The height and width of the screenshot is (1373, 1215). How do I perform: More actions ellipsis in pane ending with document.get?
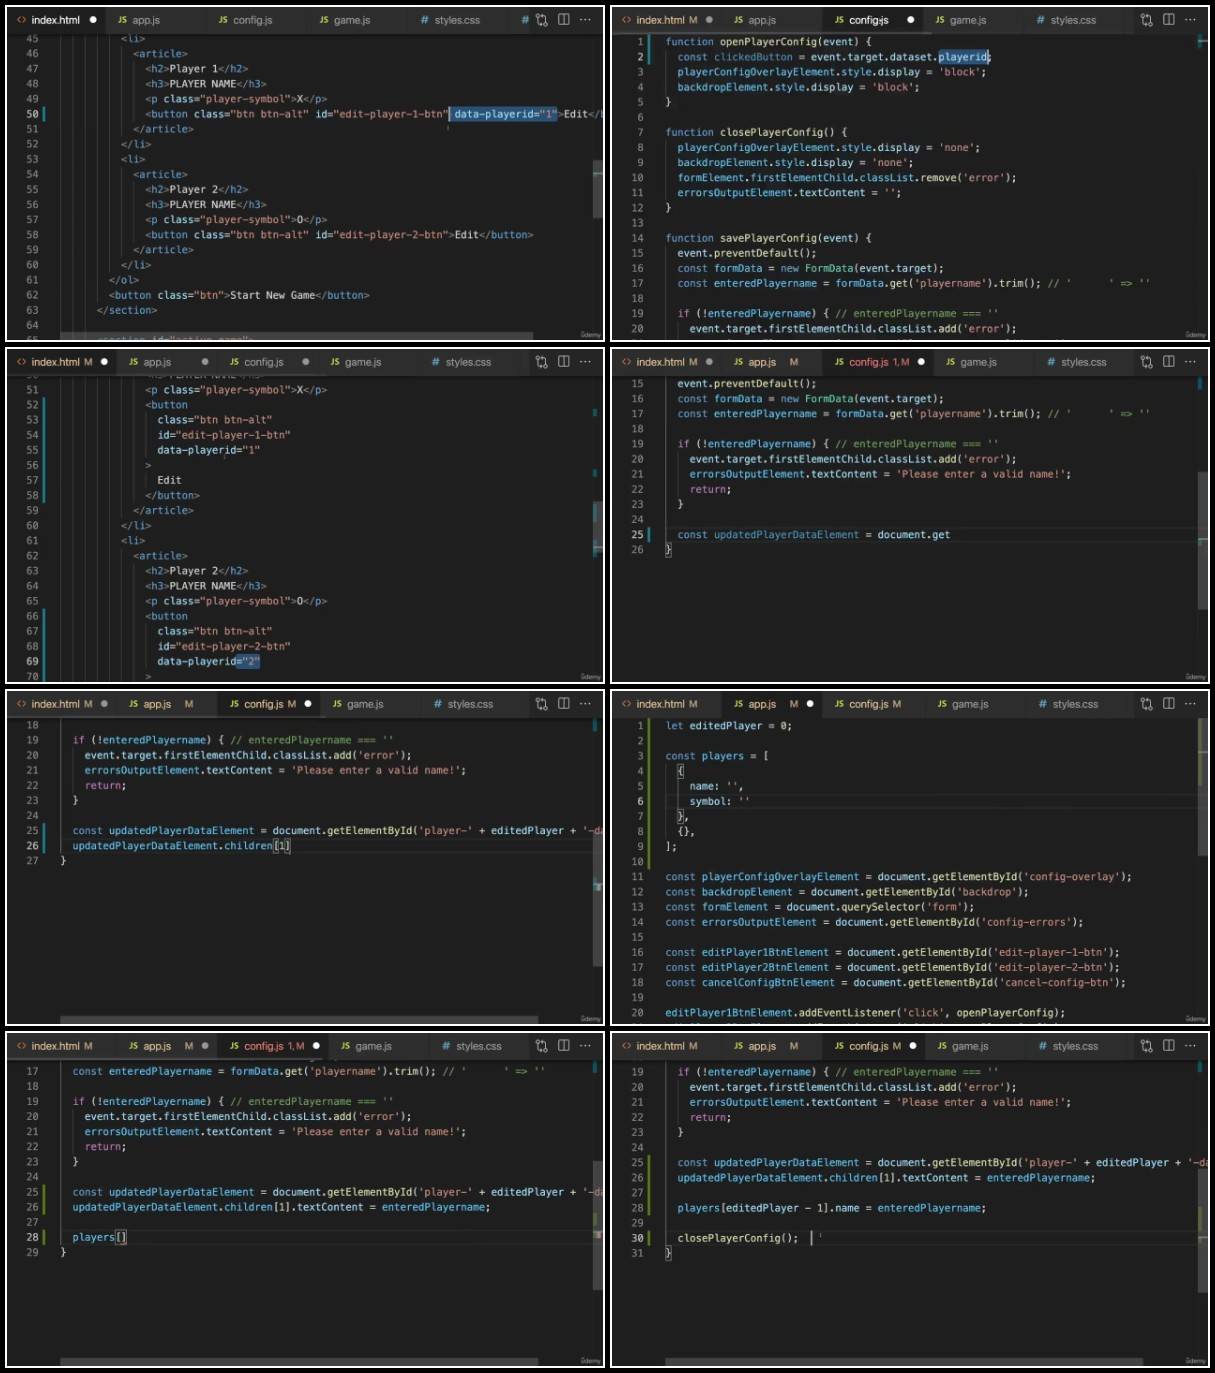(1190, 362)
